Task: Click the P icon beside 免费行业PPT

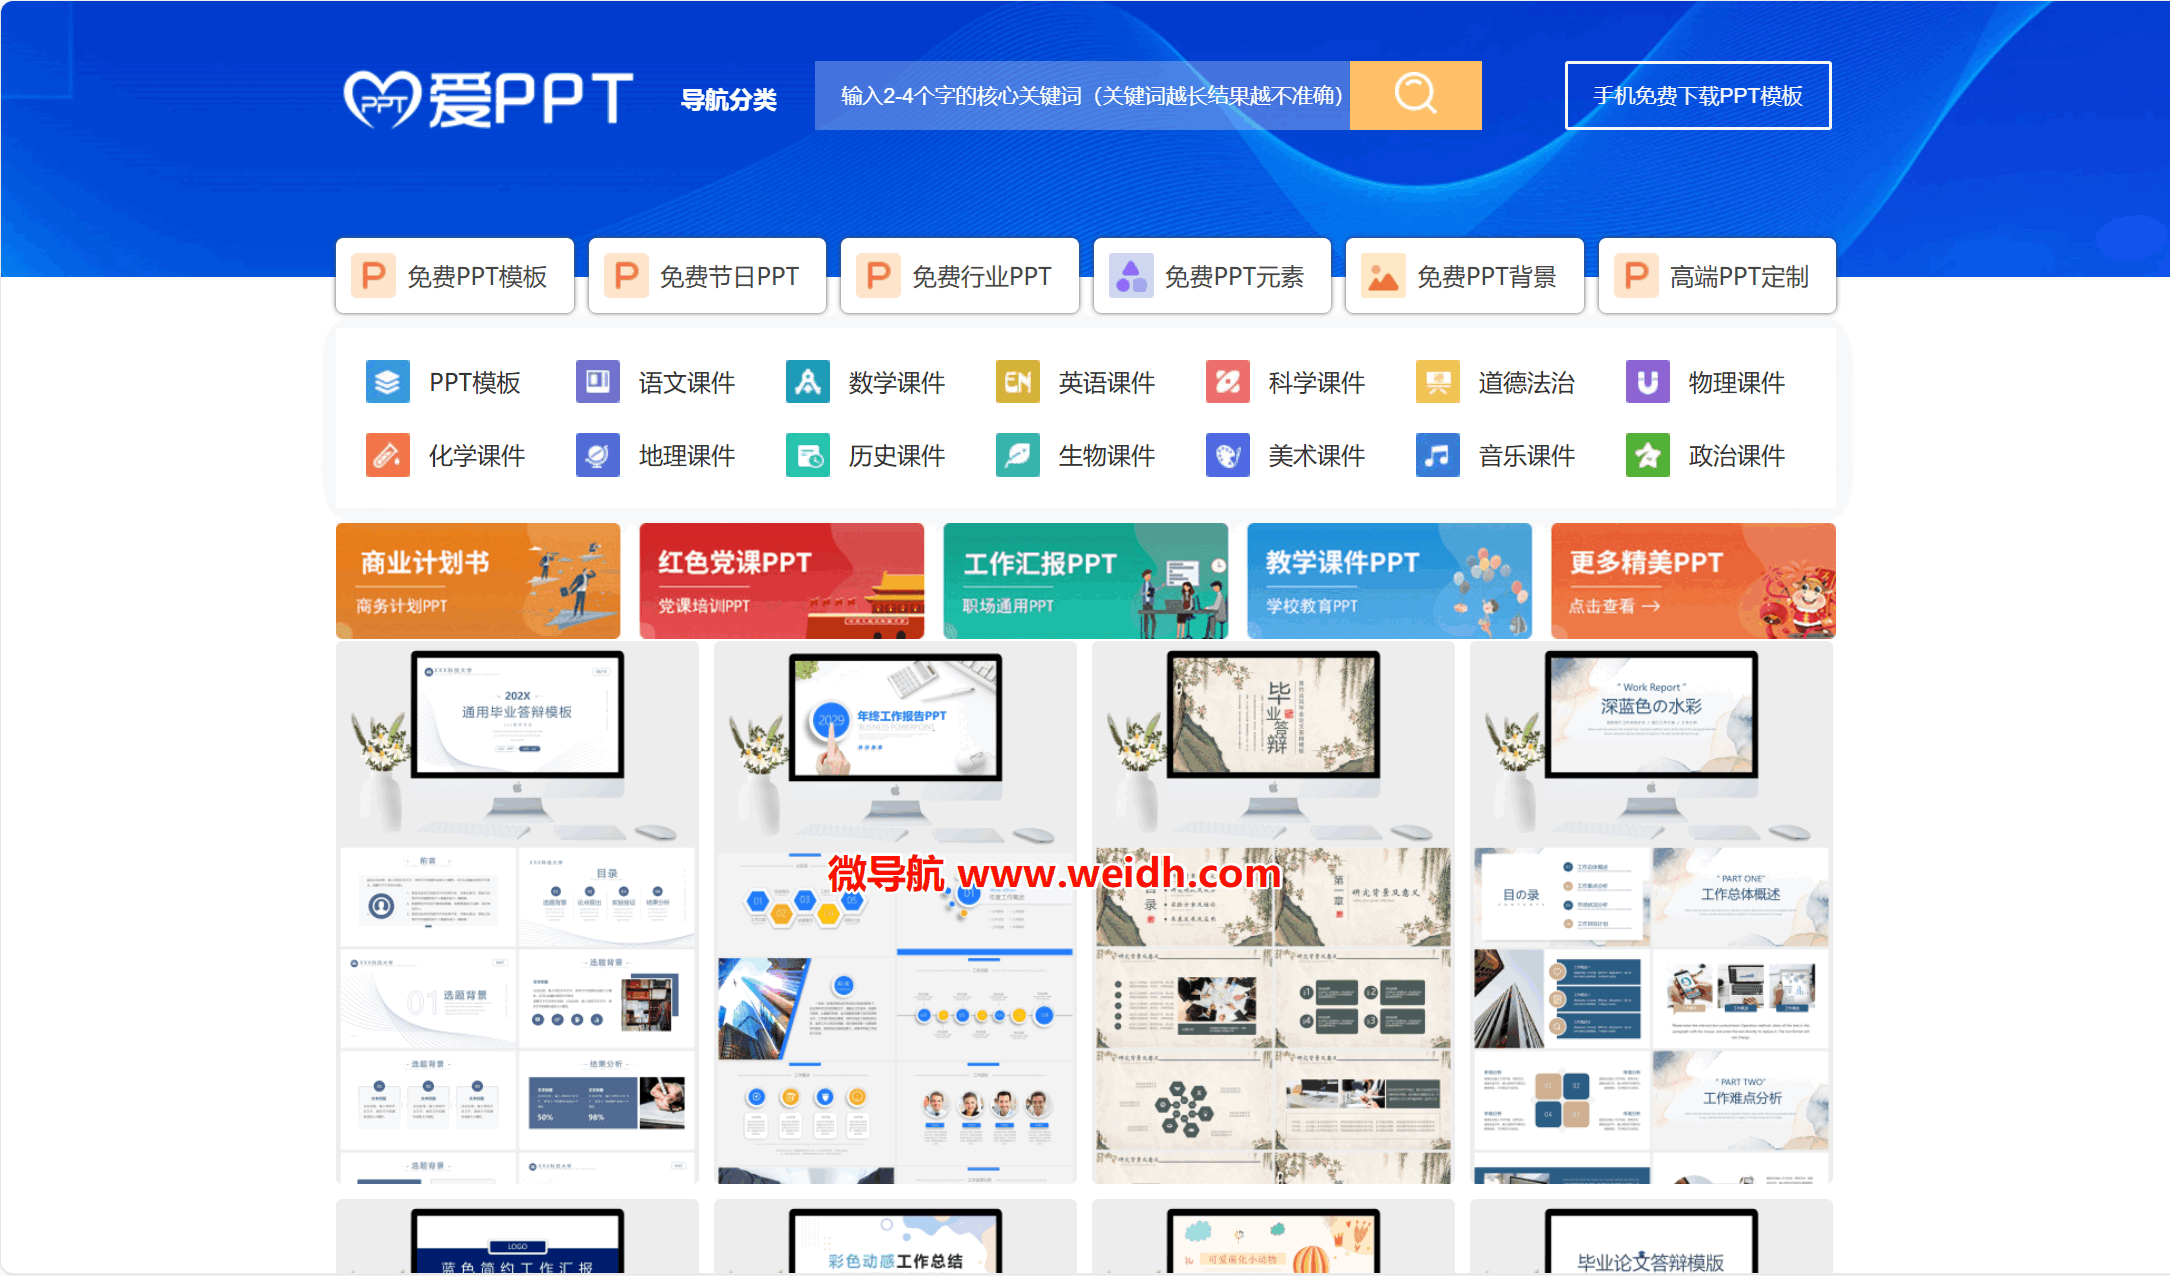Action: pyautogui.click(x=879, y=276)
